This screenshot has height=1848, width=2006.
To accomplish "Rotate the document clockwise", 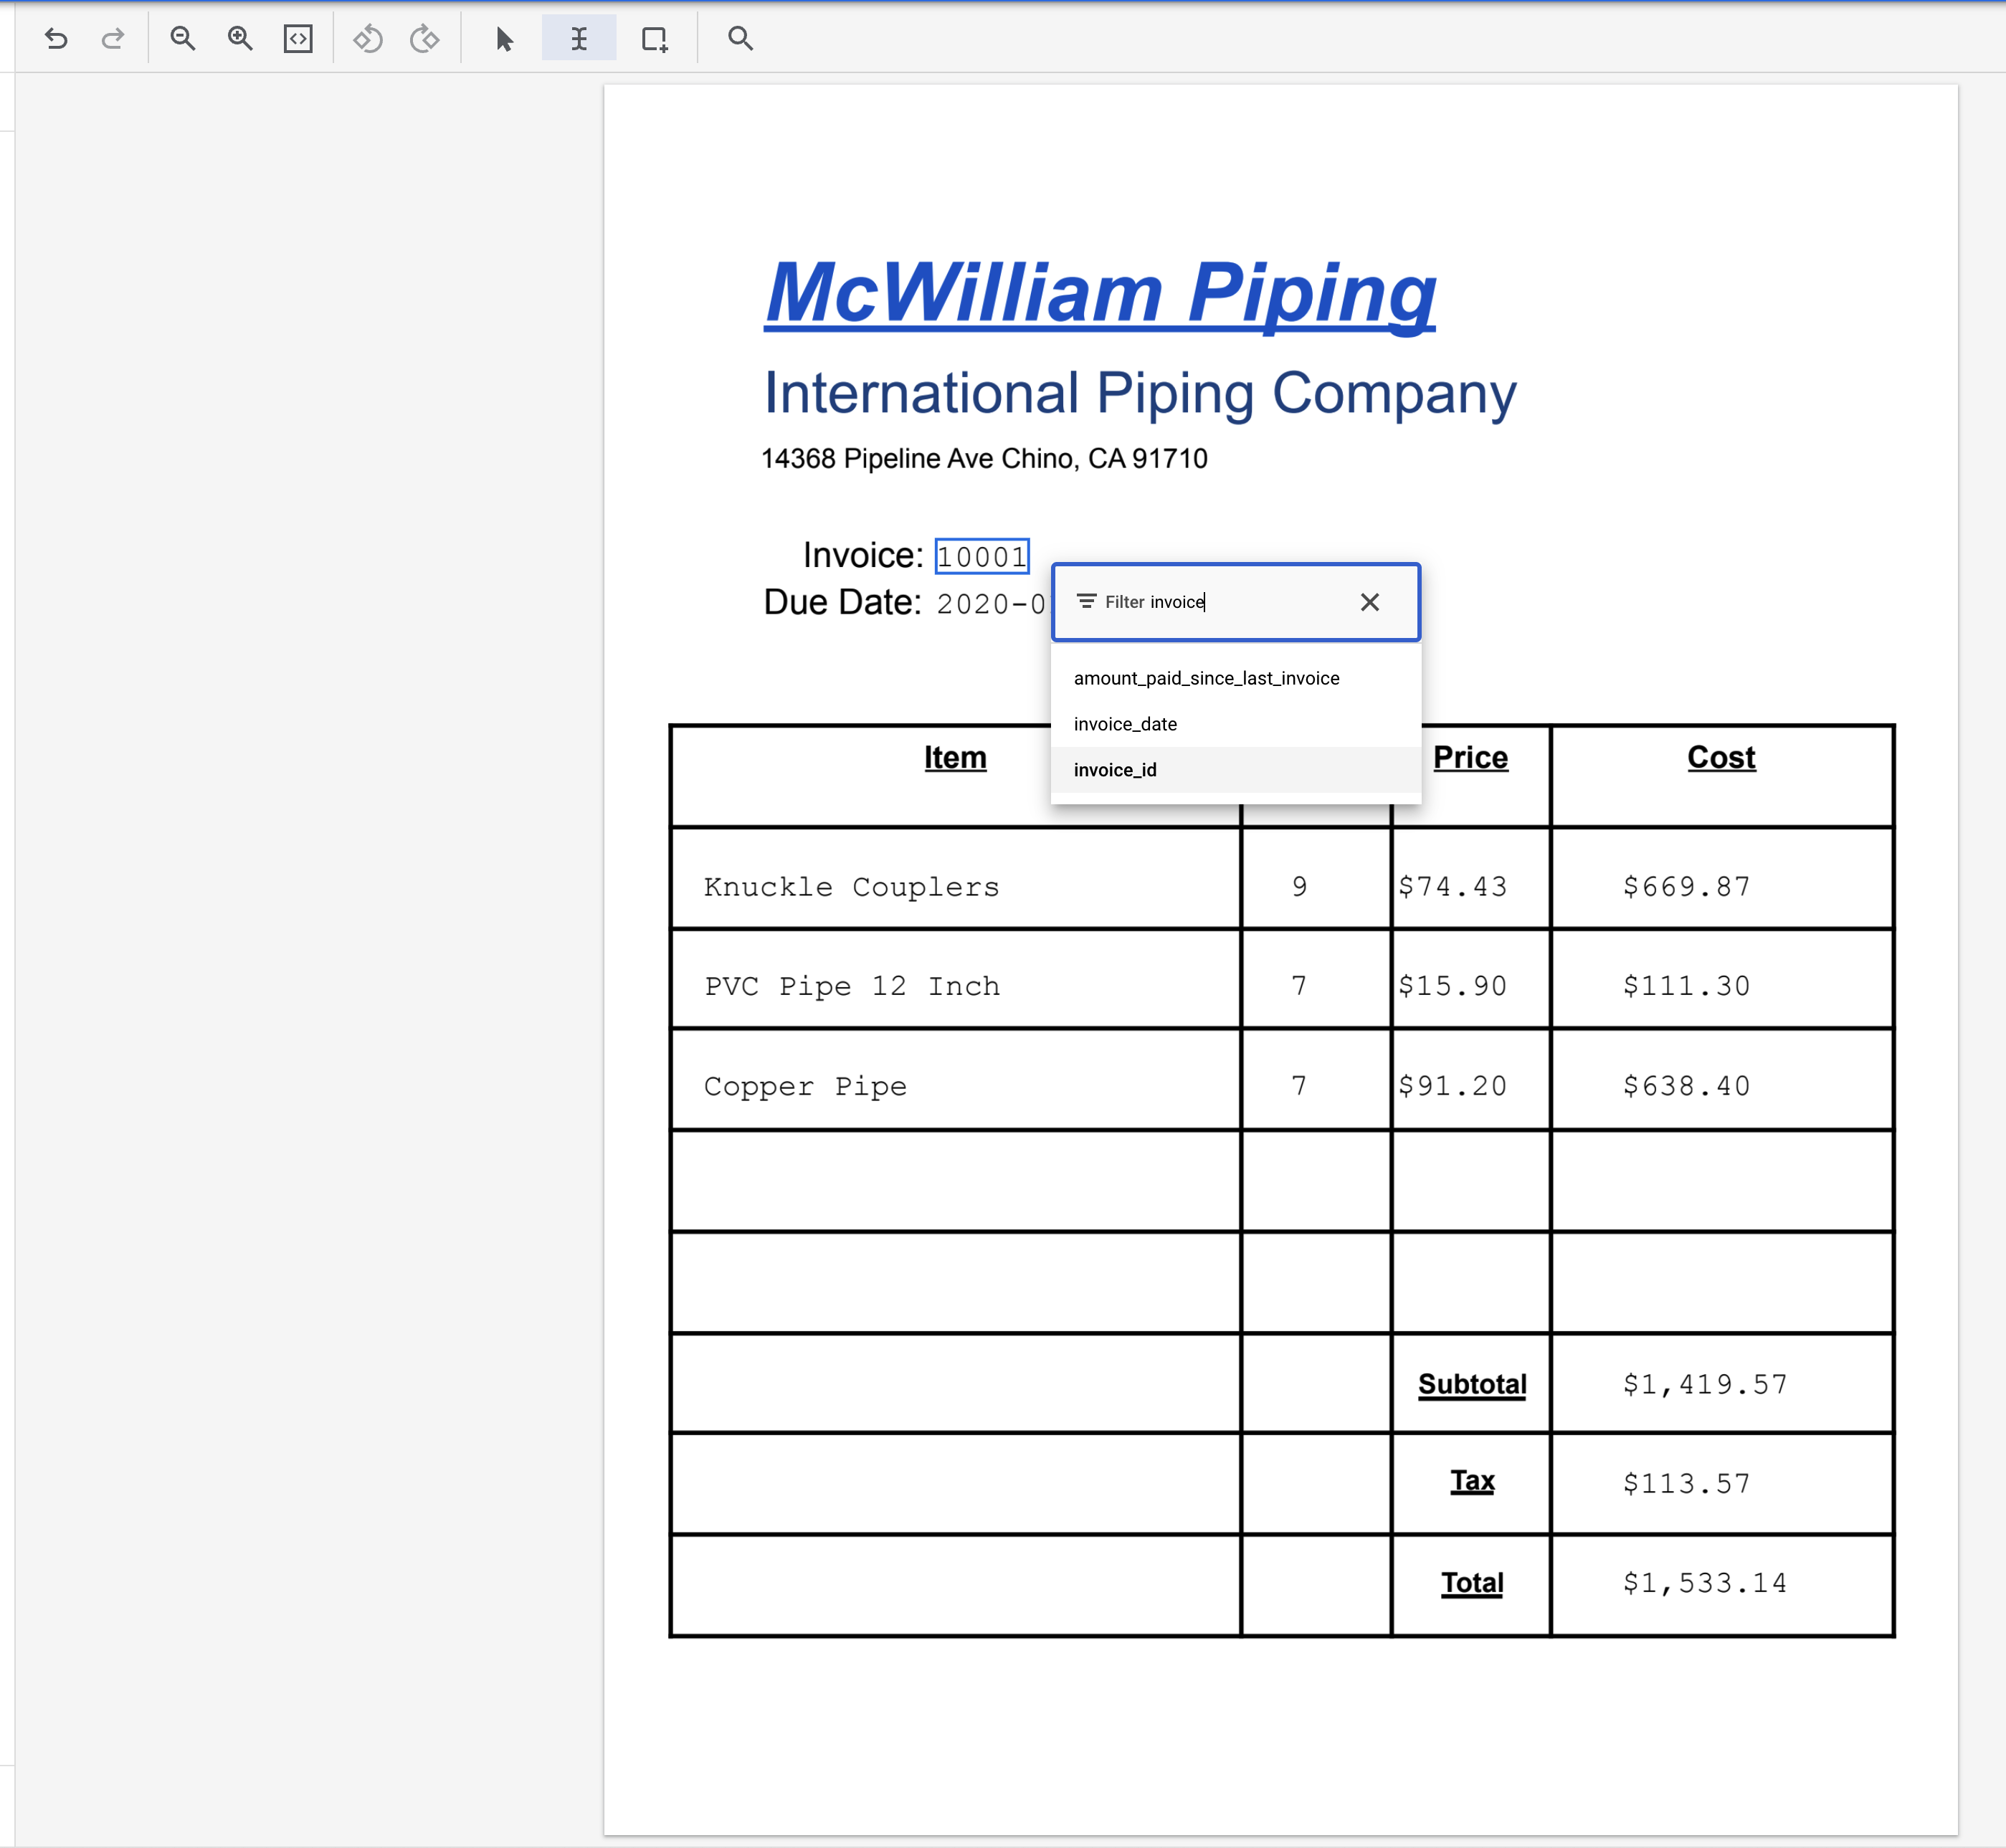I will [424, 39].
